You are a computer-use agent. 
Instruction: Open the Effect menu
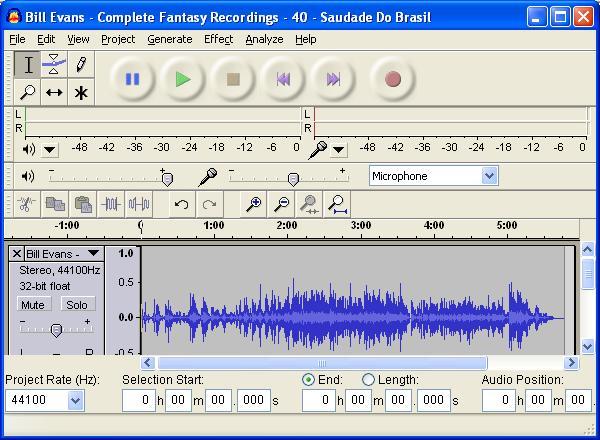pos(218,39)
